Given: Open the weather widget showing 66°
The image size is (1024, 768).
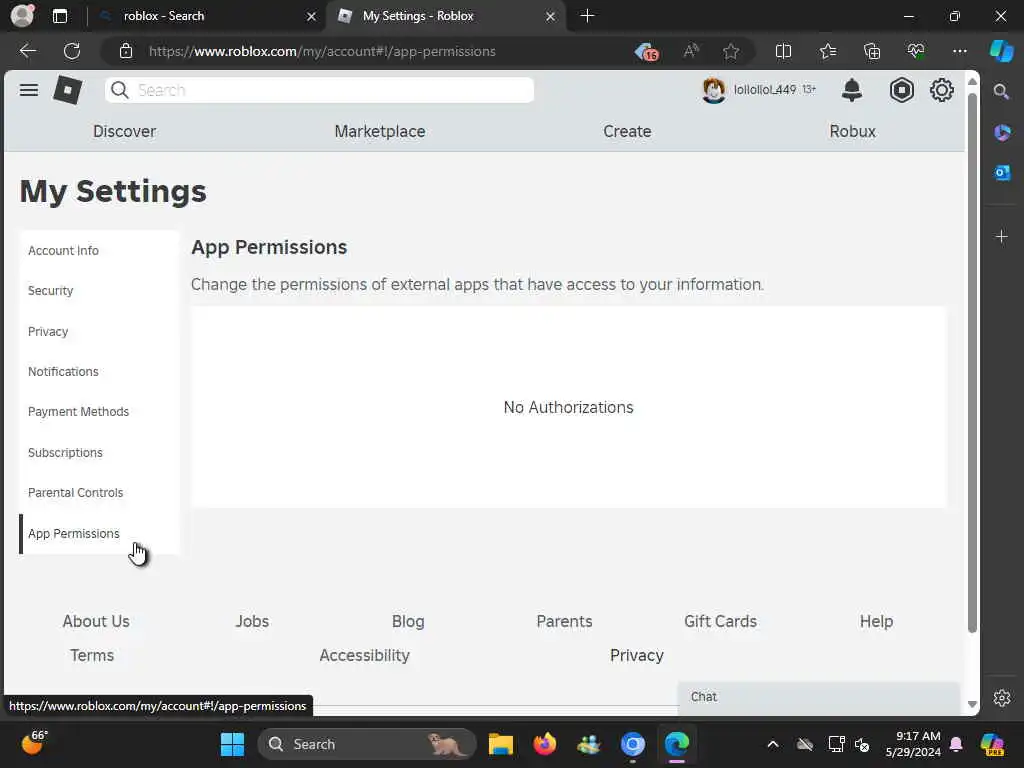Looking at the screenshot, I should (x=34, y=743).
